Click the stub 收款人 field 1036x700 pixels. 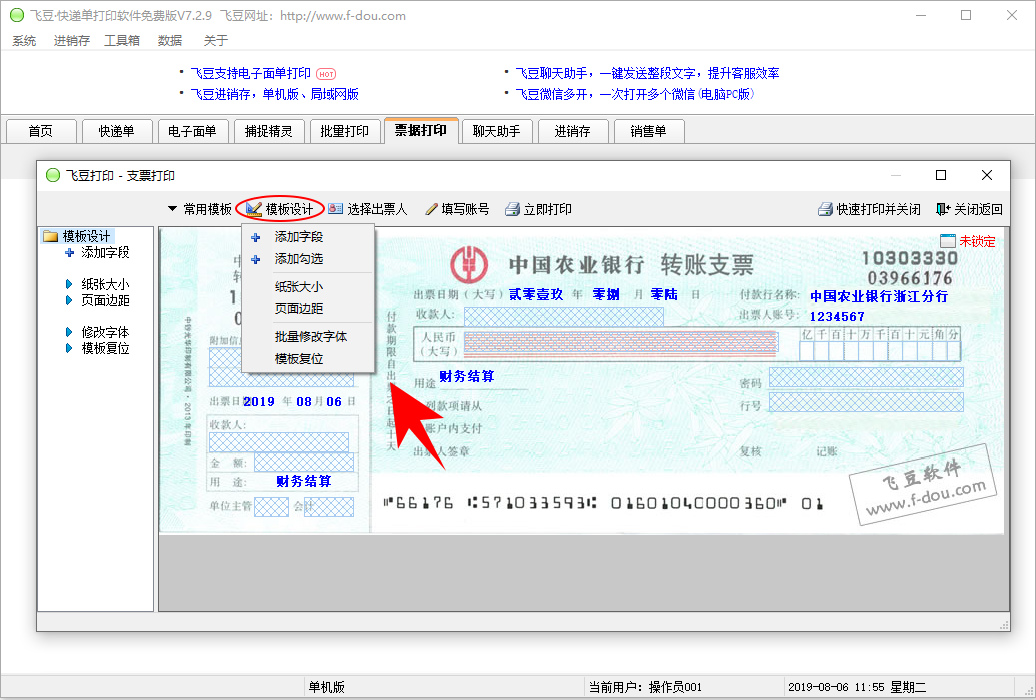[x=279, y=442]
